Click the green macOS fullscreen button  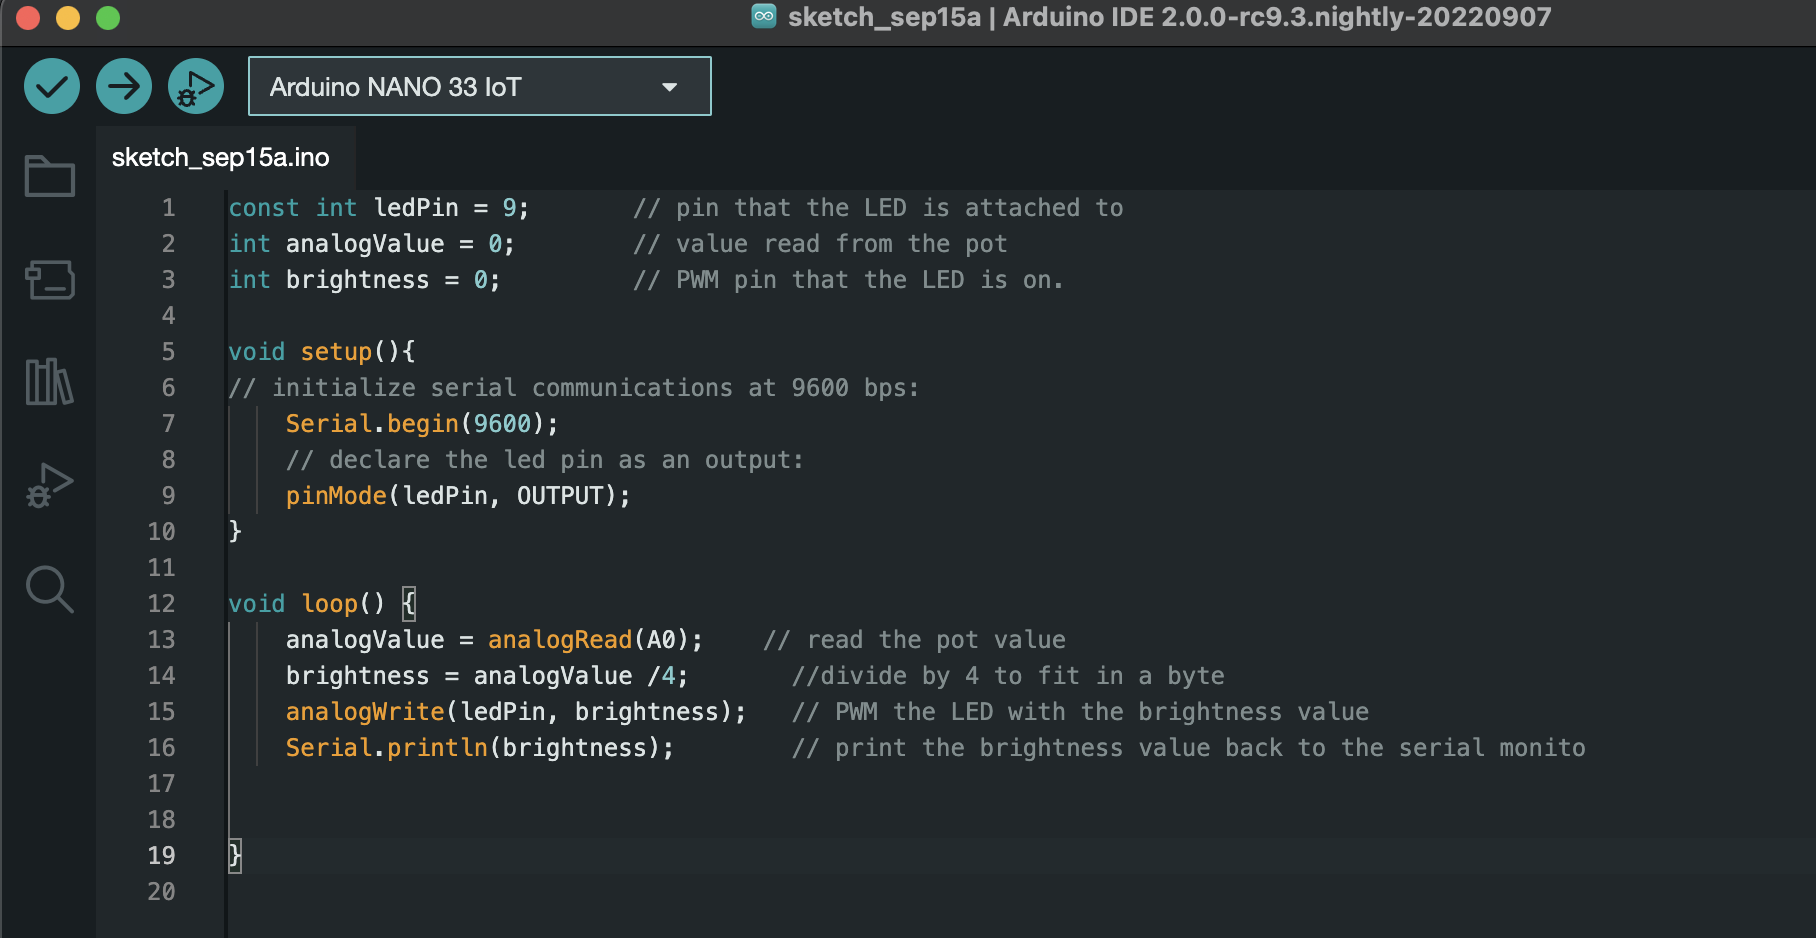[108, 18]
